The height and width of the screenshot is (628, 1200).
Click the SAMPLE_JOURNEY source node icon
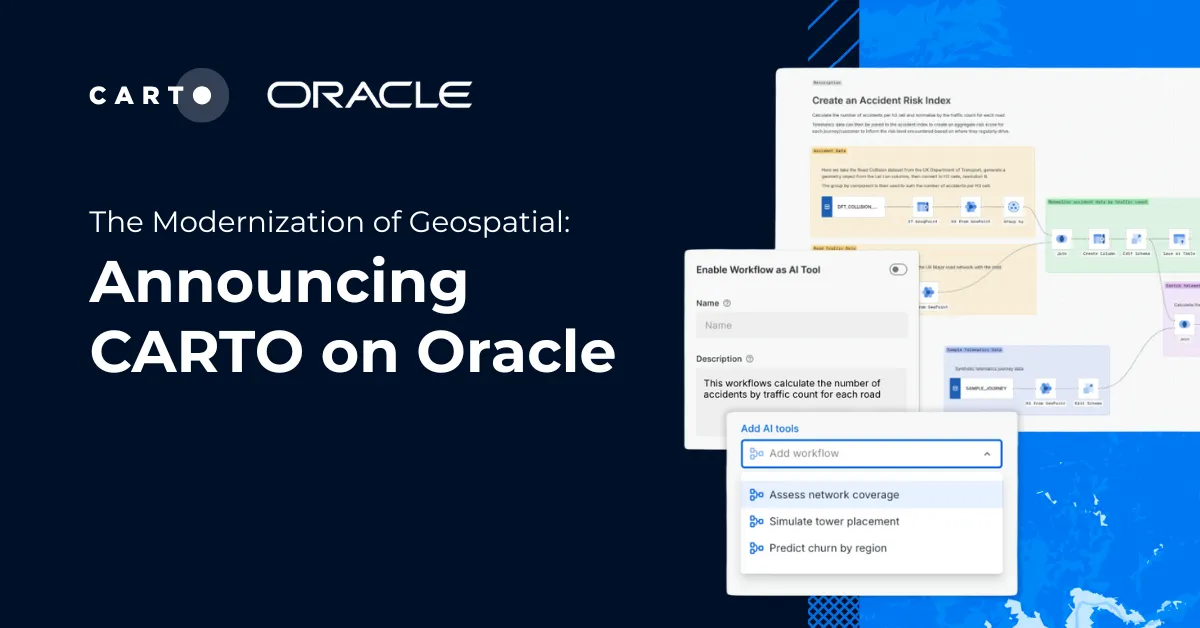(x=955, y=388)
